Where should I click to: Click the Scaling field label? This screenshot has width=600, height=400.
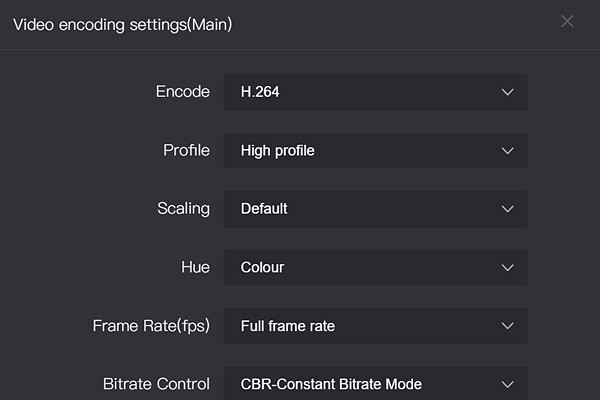pyautogui.click(x=183, y=209)
